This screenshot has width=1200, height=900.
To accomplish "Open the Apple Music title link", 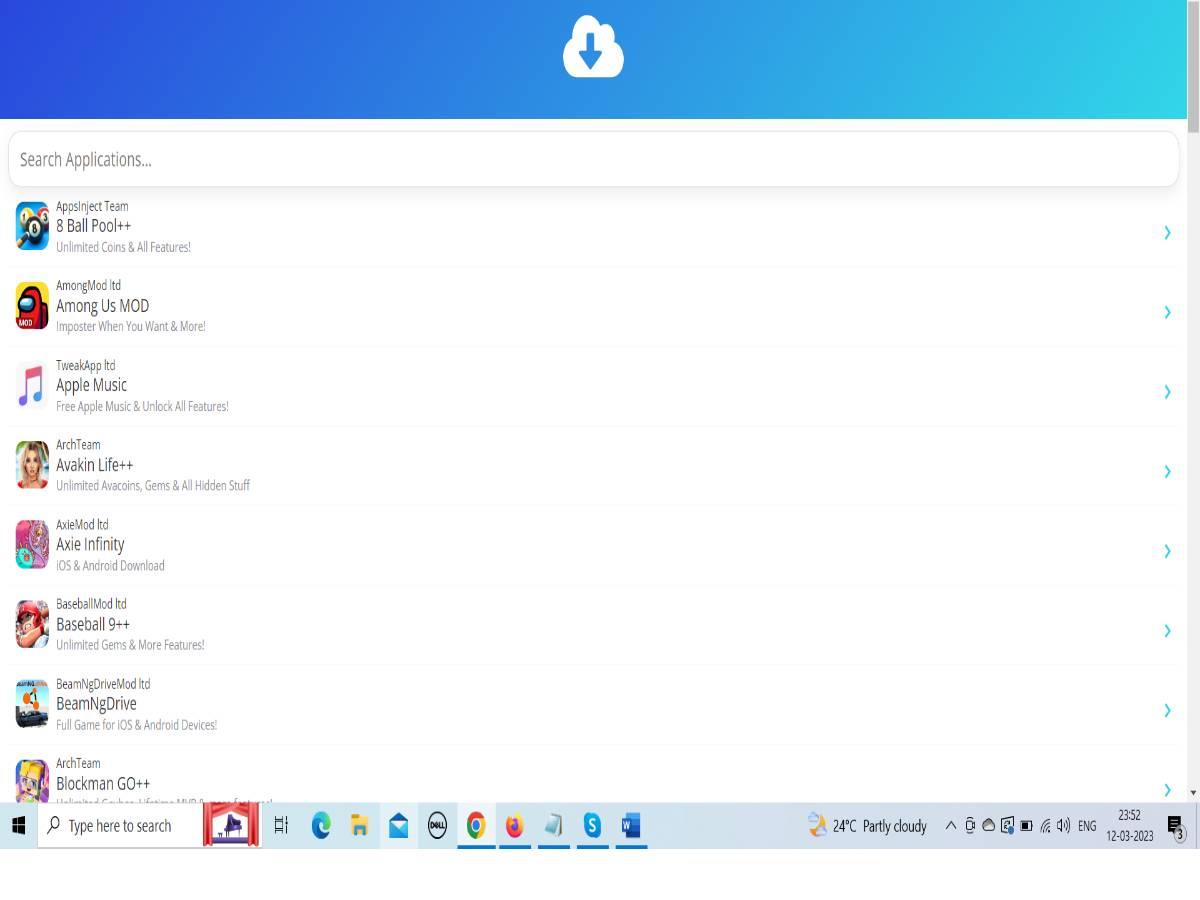I will point(91,385).
